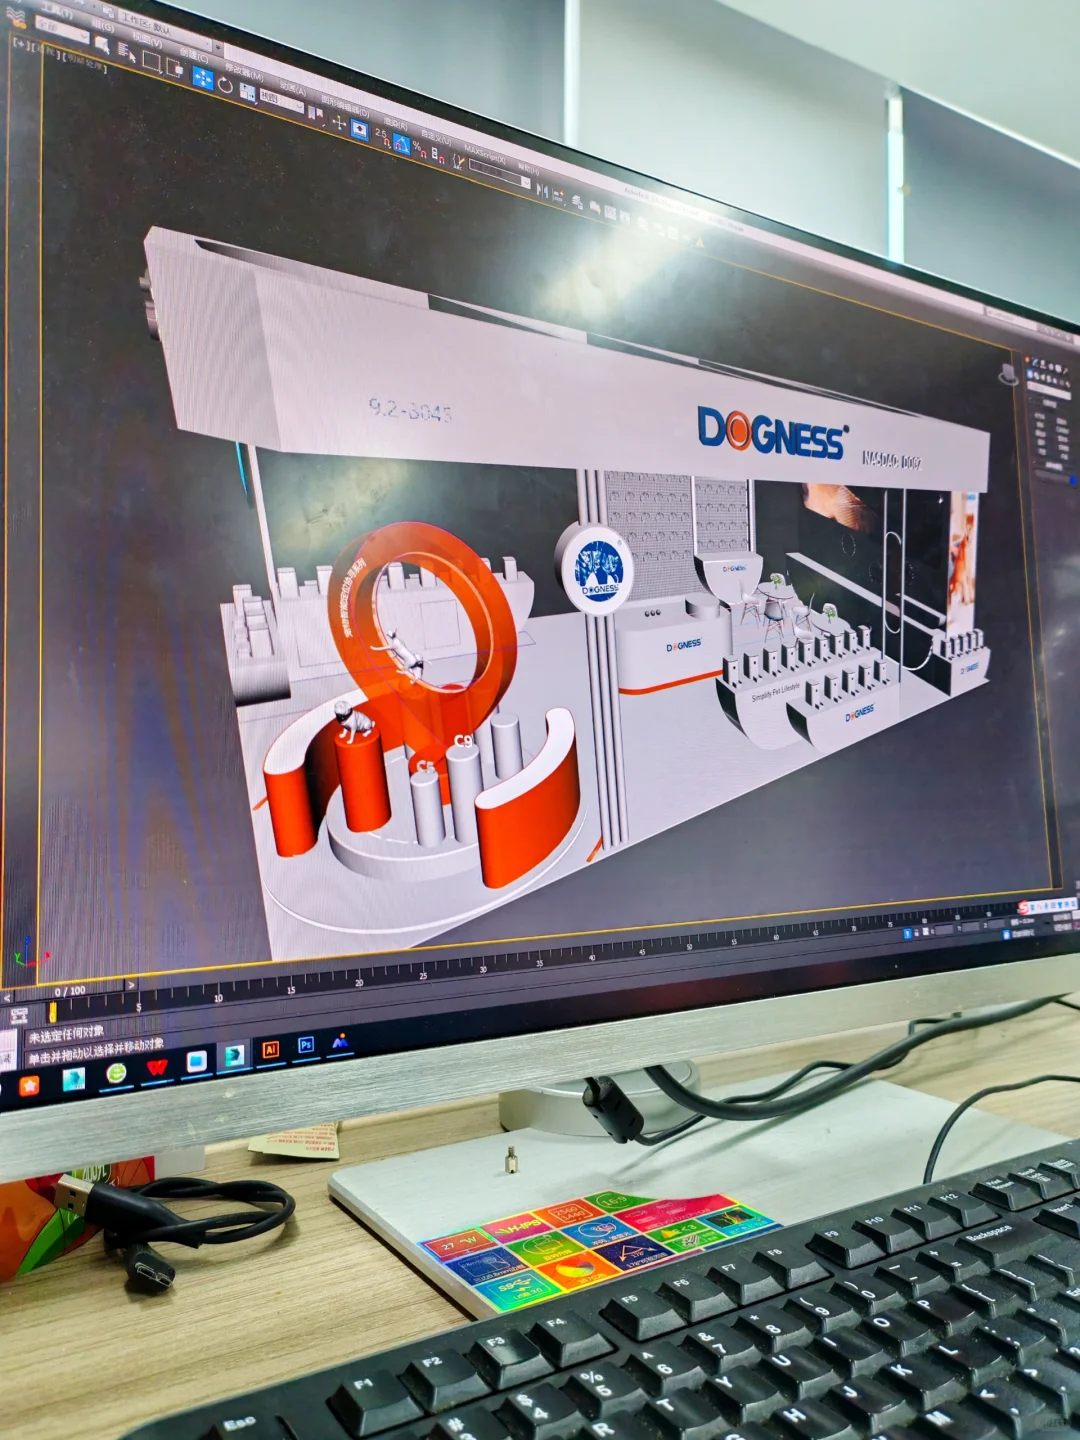1080x1440 pixels.
Task: Toggle the Selection Lock padlock icon
Action: click(917, 933)
